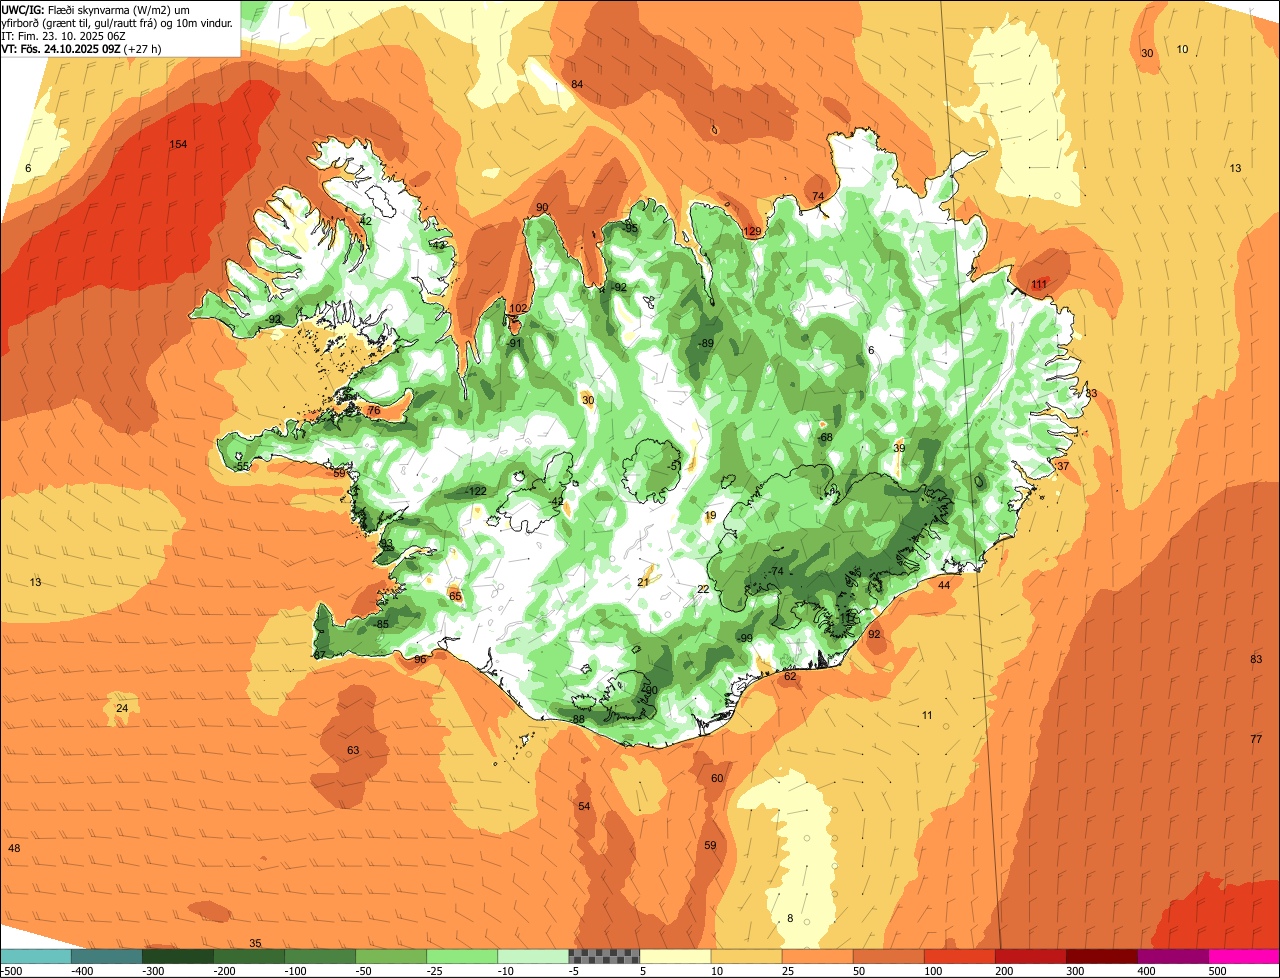Select the pale yellow 5 to 10 swatch
Viewport: 1280px width, 978px height.
point(675,956)
